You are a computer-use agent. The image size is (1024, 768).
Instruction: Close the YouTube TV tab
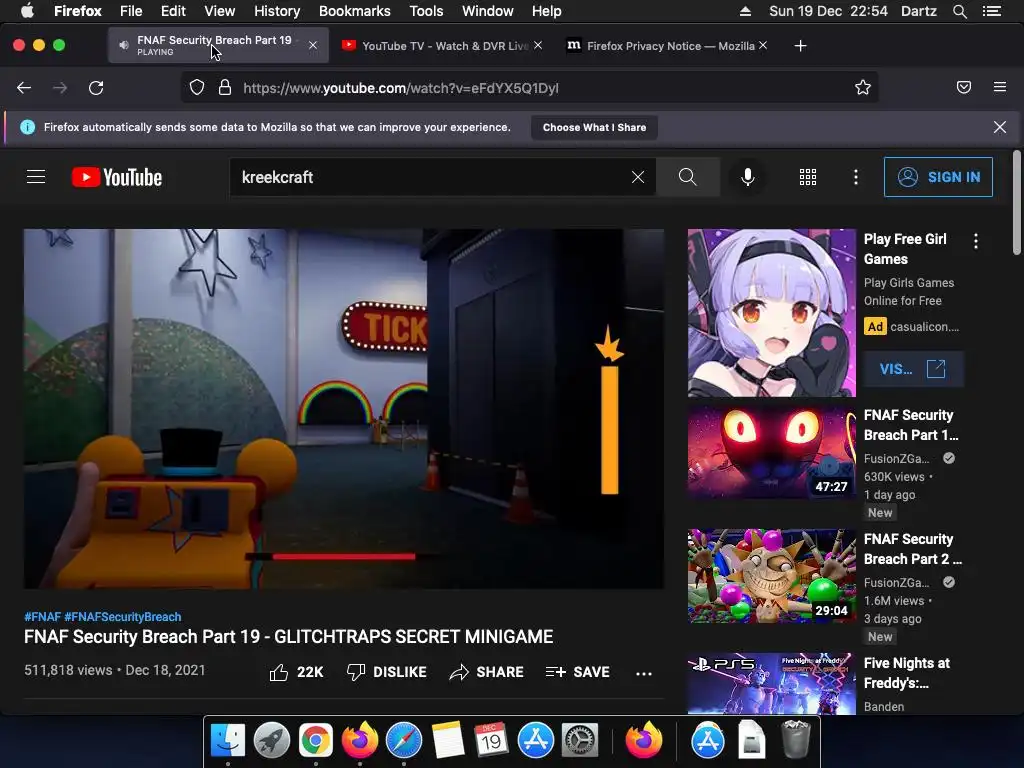[x=537, y=45]
